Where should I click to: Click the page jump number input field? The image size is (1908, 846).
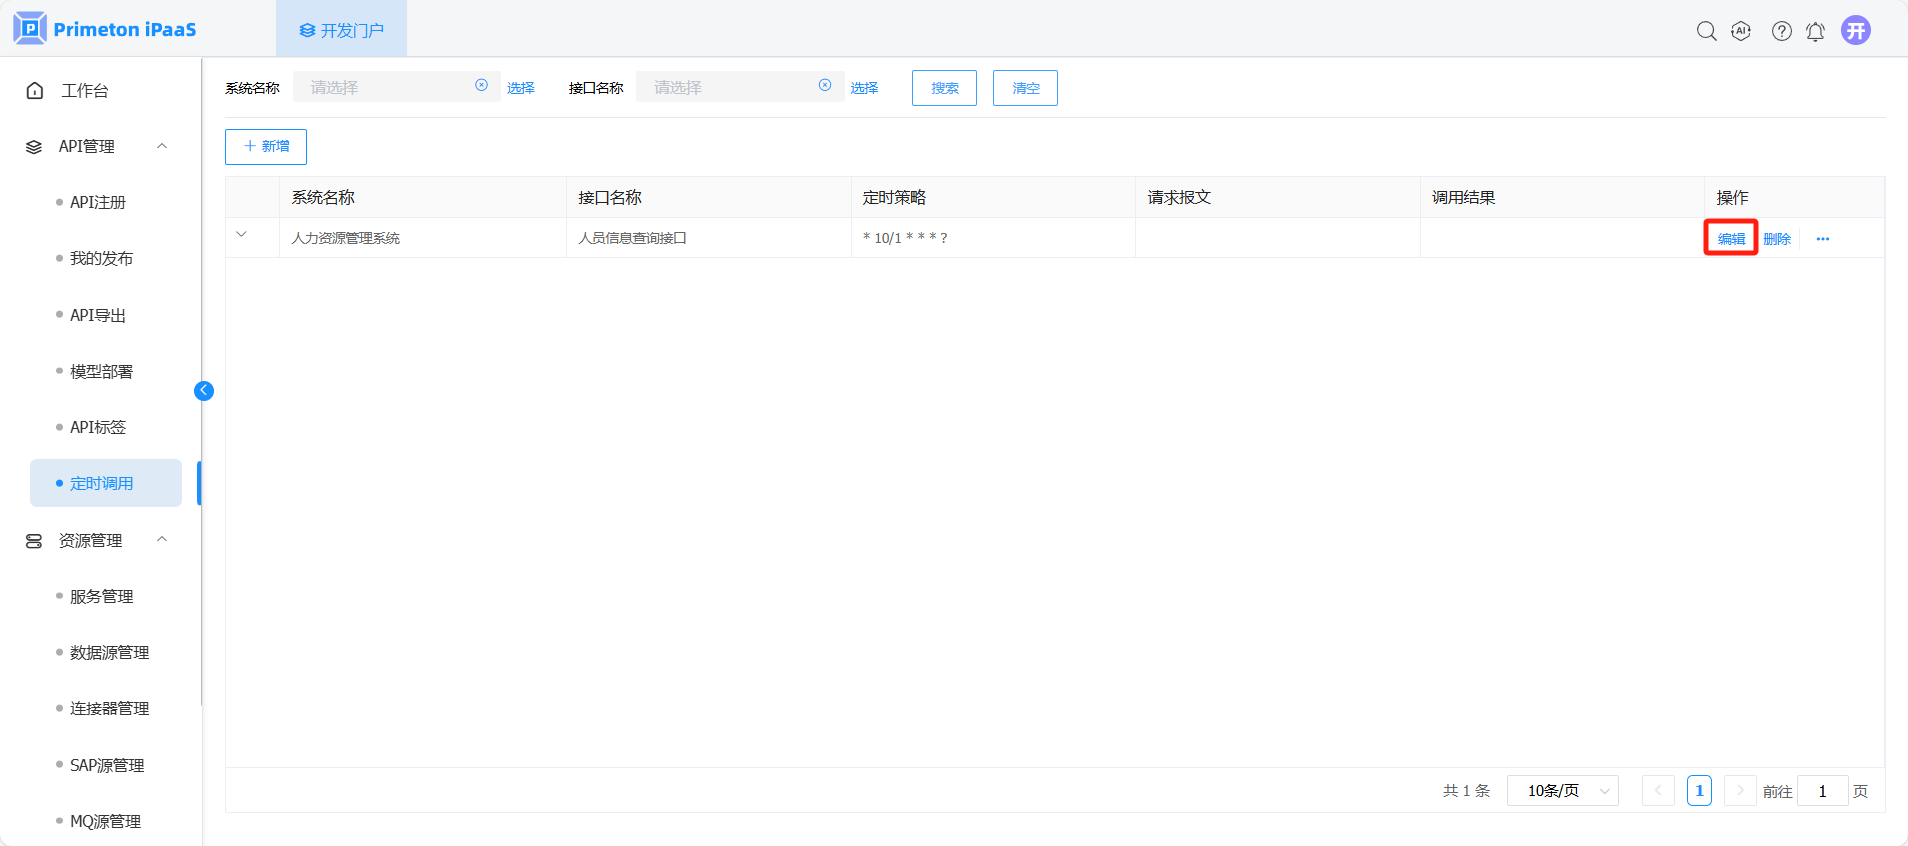1822,791
